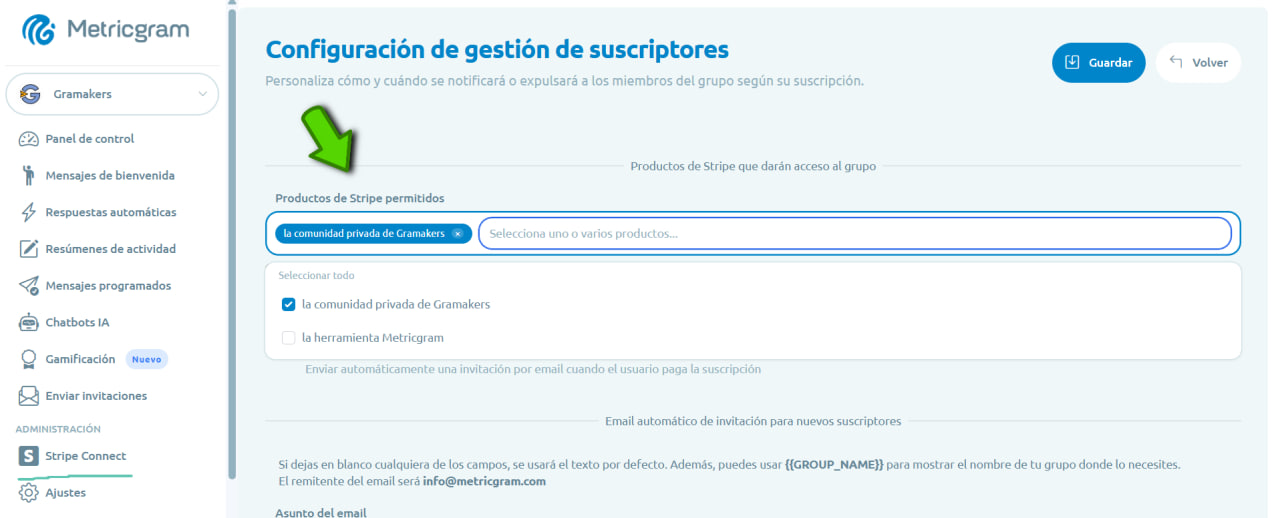The height and width of the screenshot is (518, 1280).
Task: Click the Configuración de gestión de suscriptores heading
Action: pos(497,49)
